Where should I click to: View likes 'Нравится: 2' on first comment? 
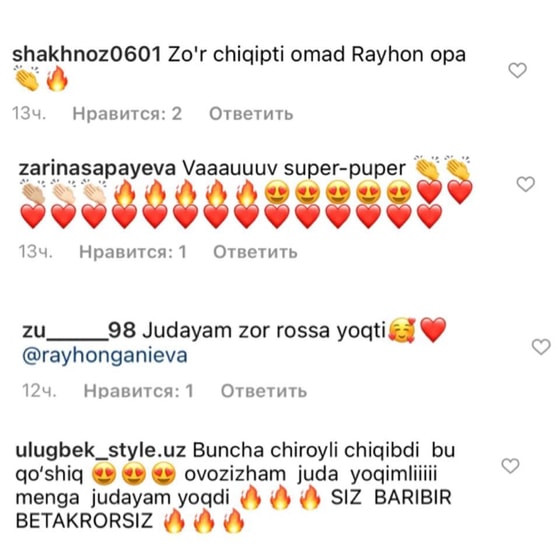point(127,114)
